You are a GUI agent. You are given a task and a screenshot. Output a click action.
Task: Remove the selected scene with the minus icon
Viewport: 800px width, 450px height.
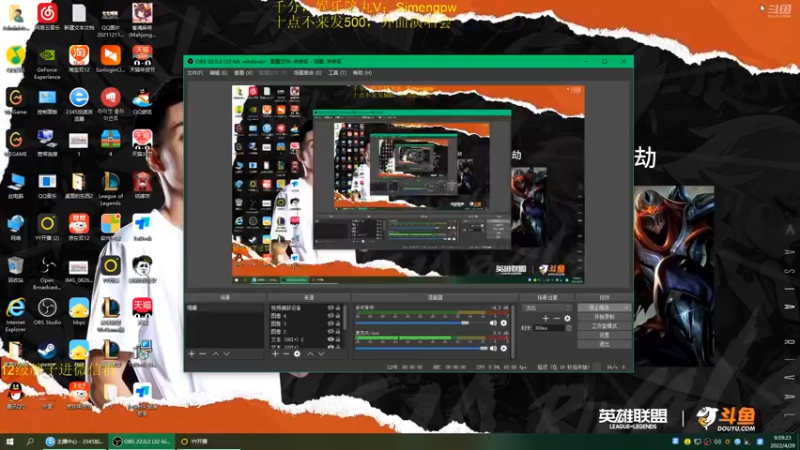(203, 354)
